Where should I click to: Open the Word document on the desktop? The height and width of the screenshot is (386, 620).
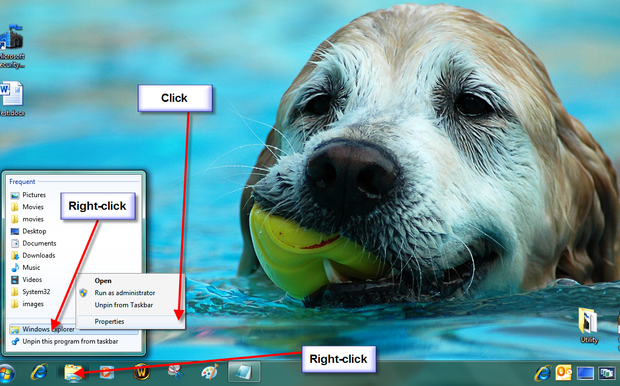pyautogui.click(x=12, y=99)
